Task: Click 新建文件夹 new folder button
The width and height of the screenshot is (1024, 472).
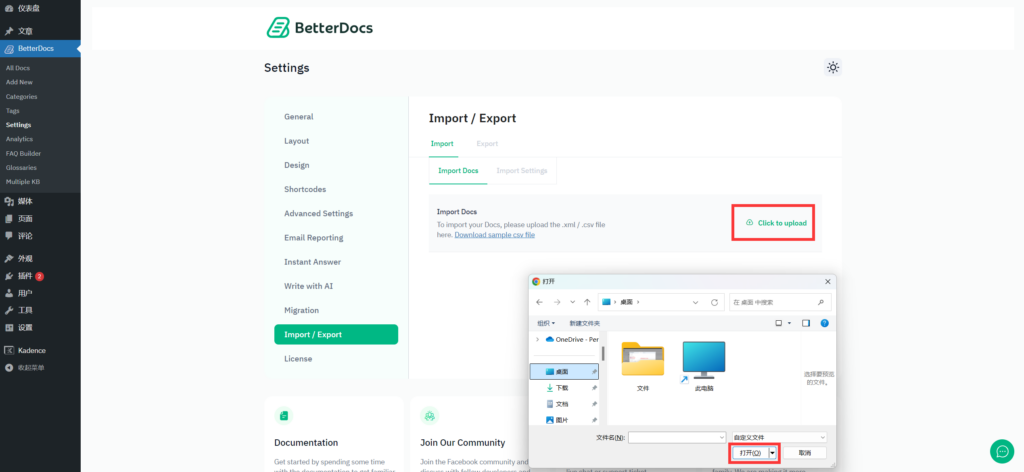Action: pyautogui.click(x=584, y=323)
